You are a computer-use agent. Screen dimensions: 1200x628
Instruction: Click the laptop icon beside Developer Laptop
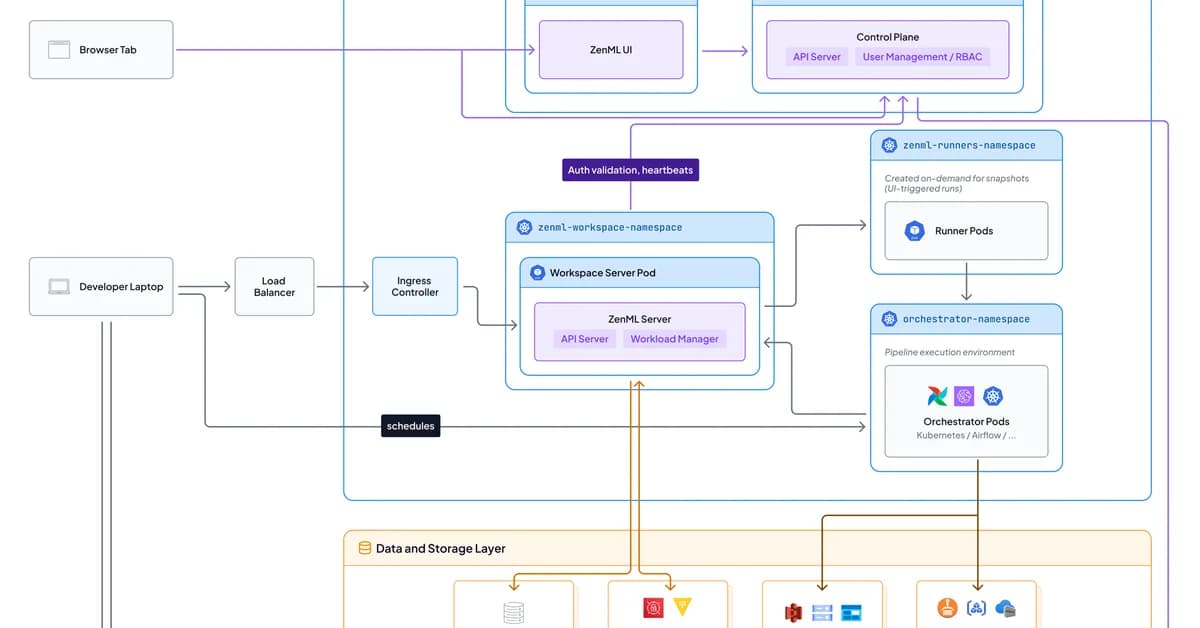(59, 287)
